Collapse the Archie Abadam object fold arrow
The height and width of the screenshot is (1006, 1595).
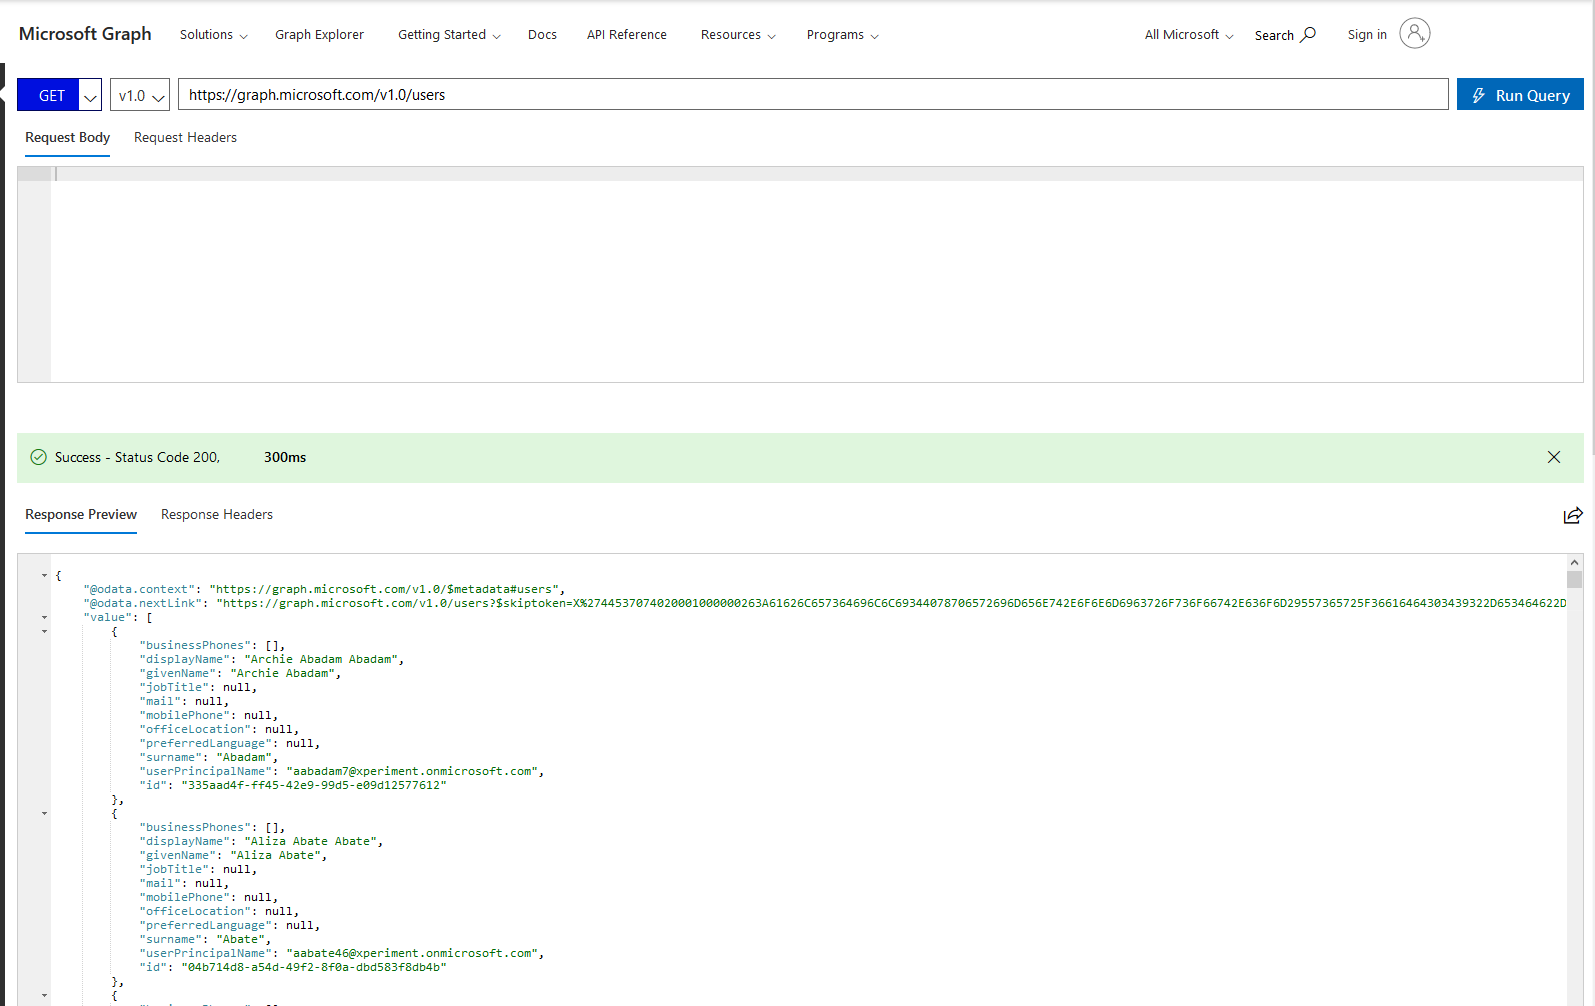pyautogui.click(x=44, y=632)
